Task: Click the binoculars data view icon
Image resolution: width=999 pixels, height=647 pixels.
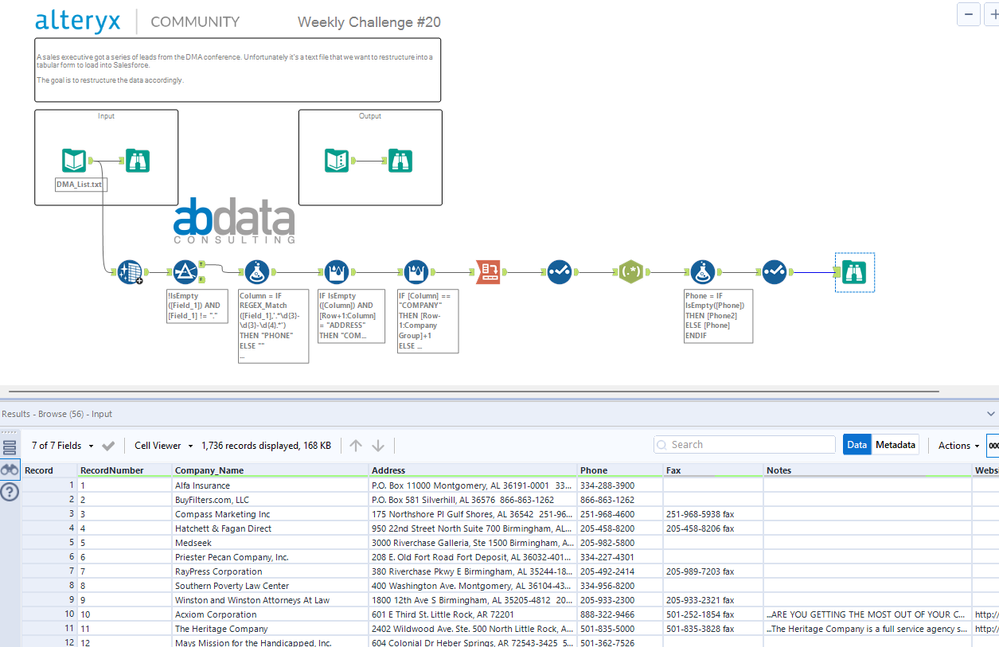Action: click(x=10, y=470)
